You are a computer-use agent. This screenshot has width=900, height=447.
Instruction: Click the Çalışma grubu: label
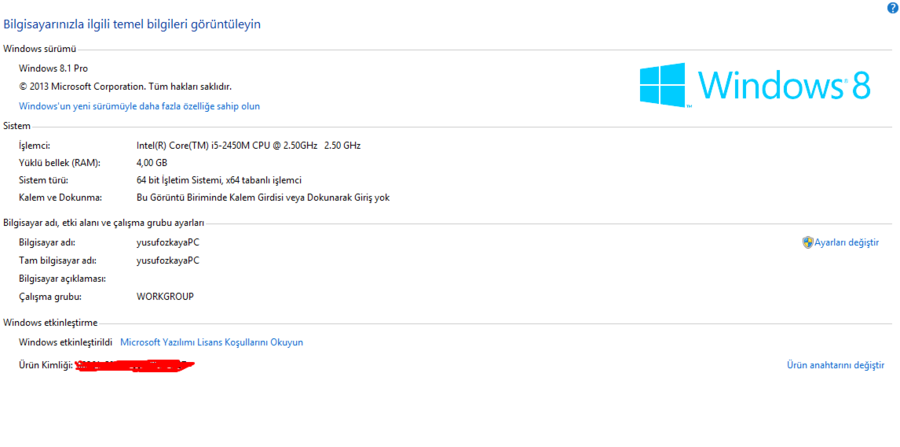pos(51,297)
